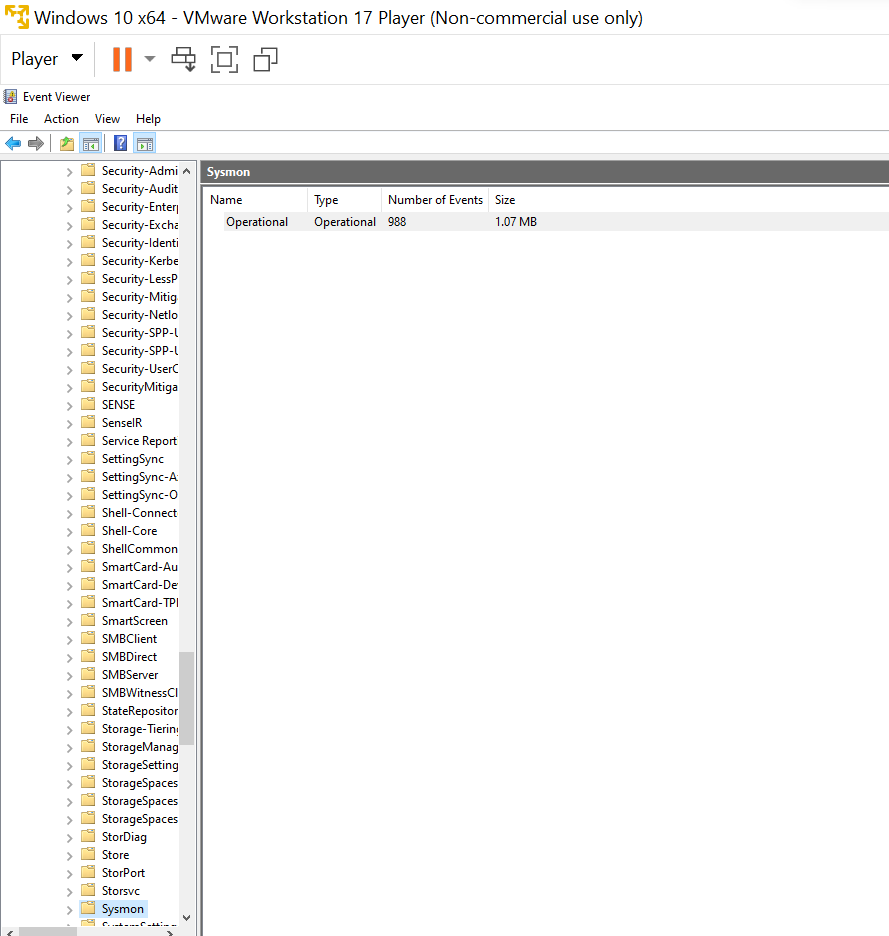Open the suspend options dropdown arrow
The image size is (889, 936).
148,59
